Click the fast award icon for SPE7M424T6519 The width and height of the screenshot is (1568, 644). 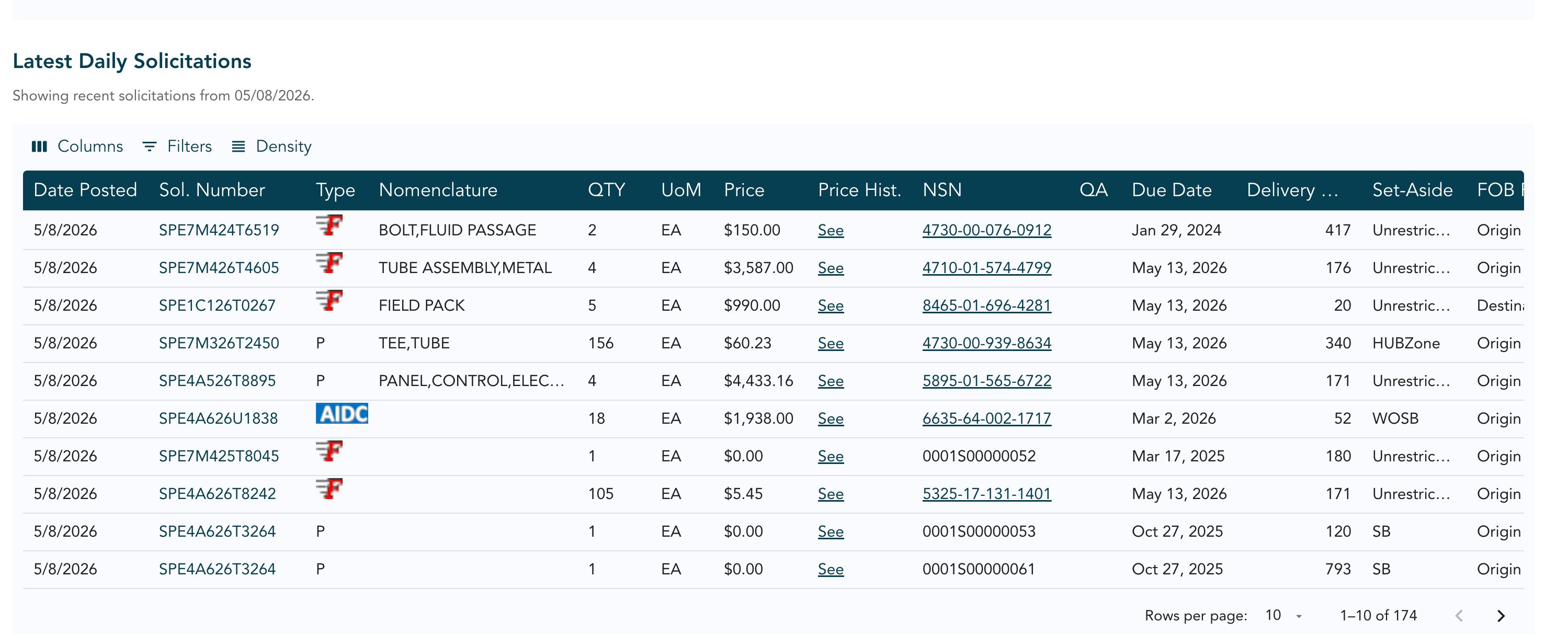[x=330, y=224]
